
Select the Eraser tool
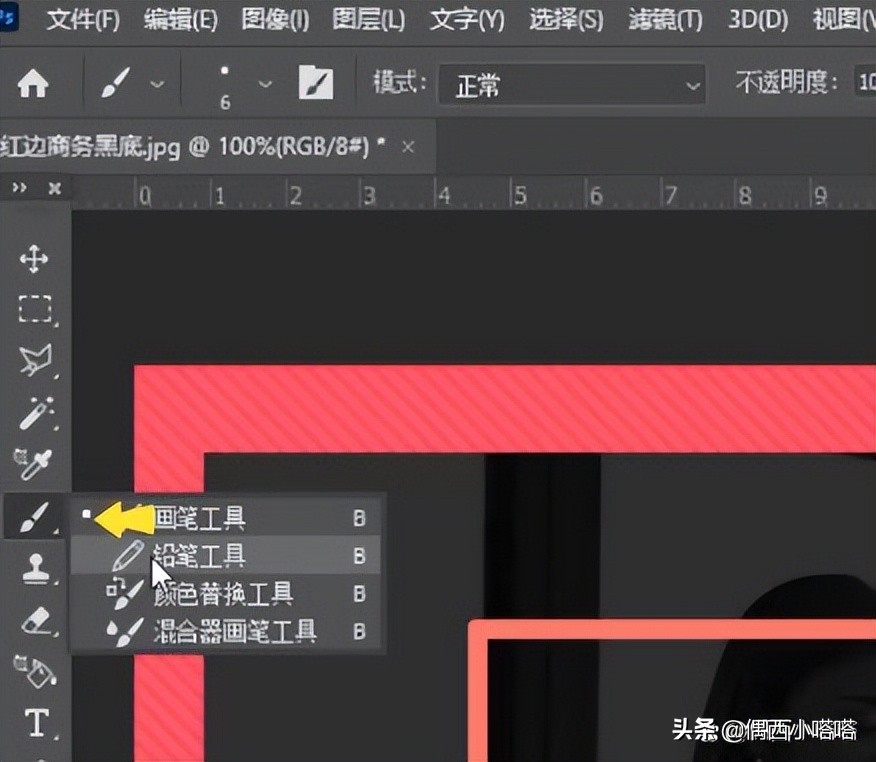pos(34,622)
